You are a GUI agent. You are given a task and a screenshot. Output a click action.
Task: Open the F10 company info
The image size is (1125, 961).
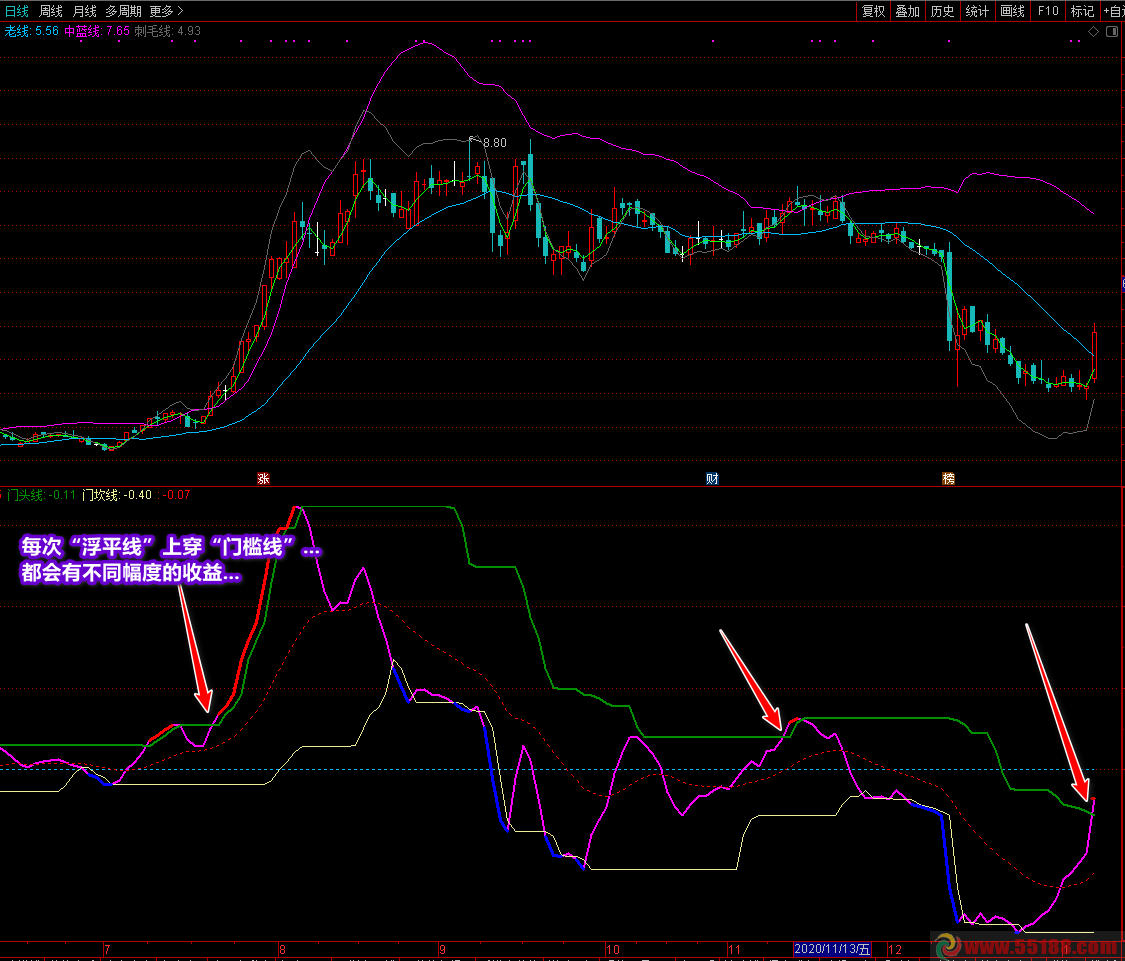click(x=1047, y=11)
